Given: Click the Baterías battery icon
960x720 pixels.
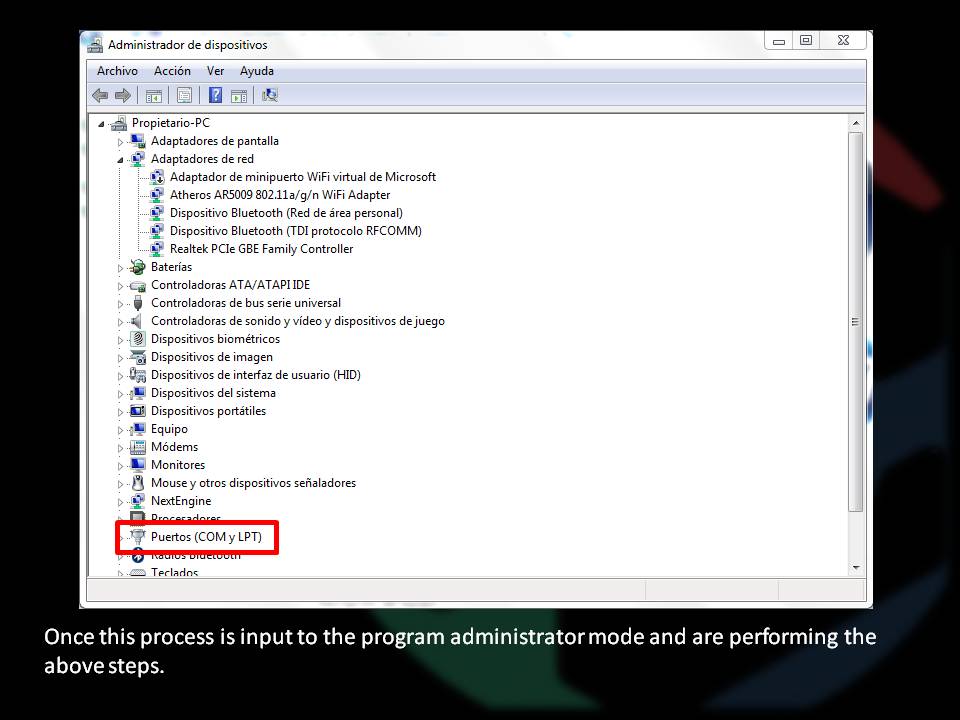Looking at the screenshot, I should point(138,267).
